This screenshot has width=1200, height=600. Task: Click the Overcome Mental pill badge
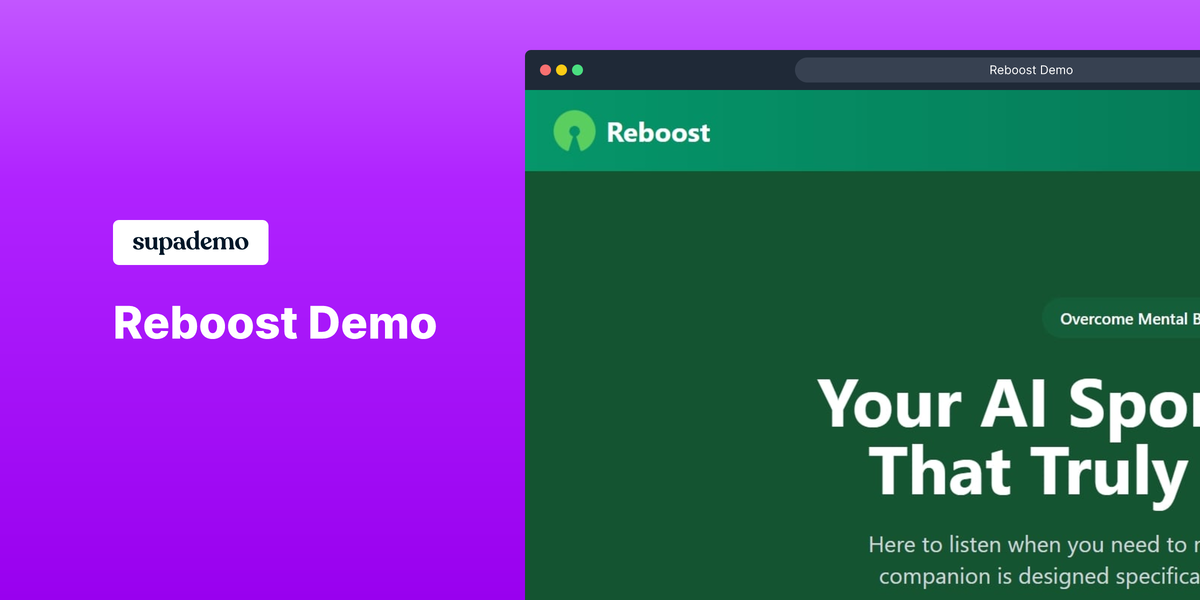pyautogui.click(x=1121, y=319)
